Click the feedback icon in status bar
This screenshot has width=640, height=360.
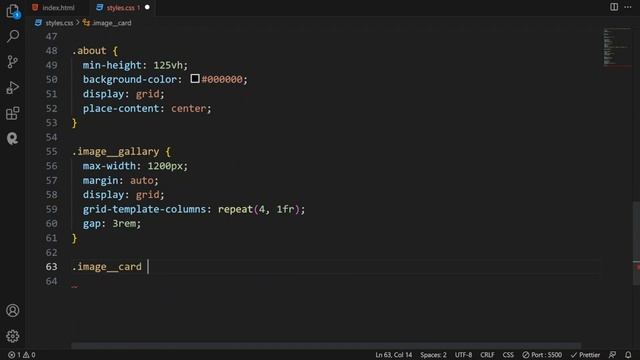(x=612, y=355)
